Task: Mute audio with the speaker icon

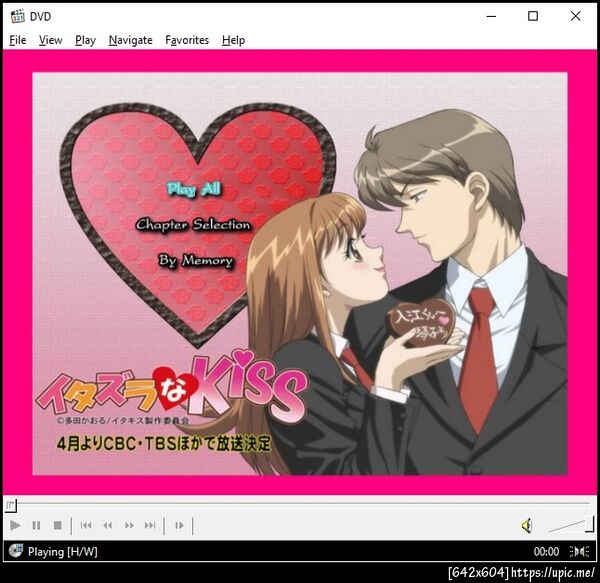Action: click(528, 526)
